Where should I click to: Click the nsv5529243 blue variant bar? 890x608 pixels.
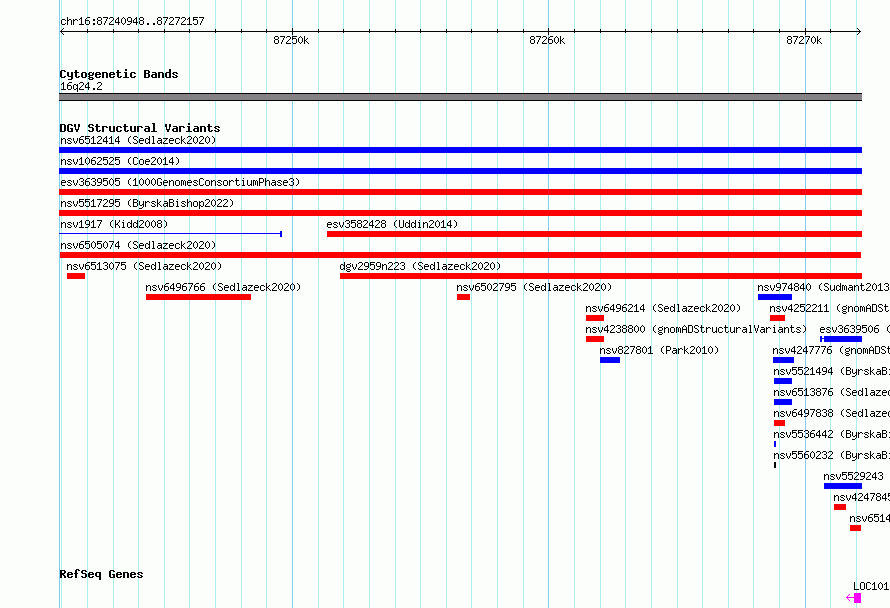click(843, 486)
